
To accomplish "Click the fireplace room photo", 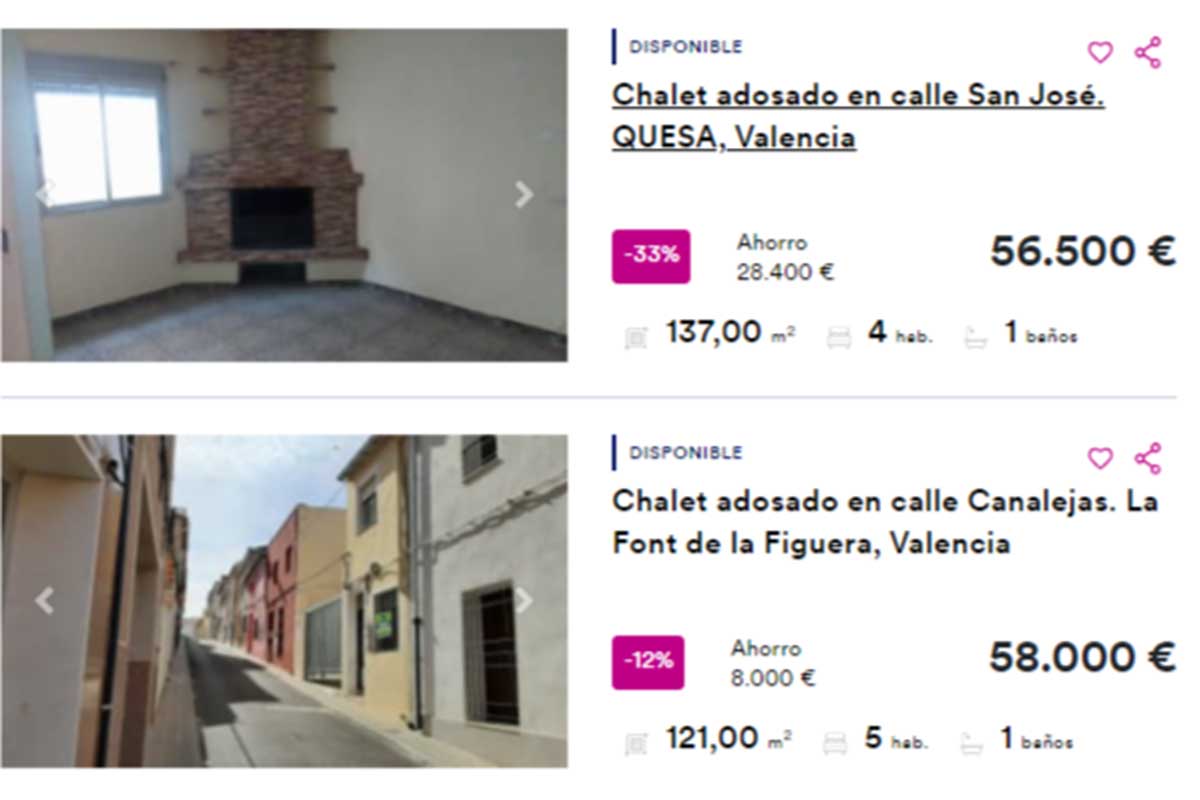I will coord(284,195).
